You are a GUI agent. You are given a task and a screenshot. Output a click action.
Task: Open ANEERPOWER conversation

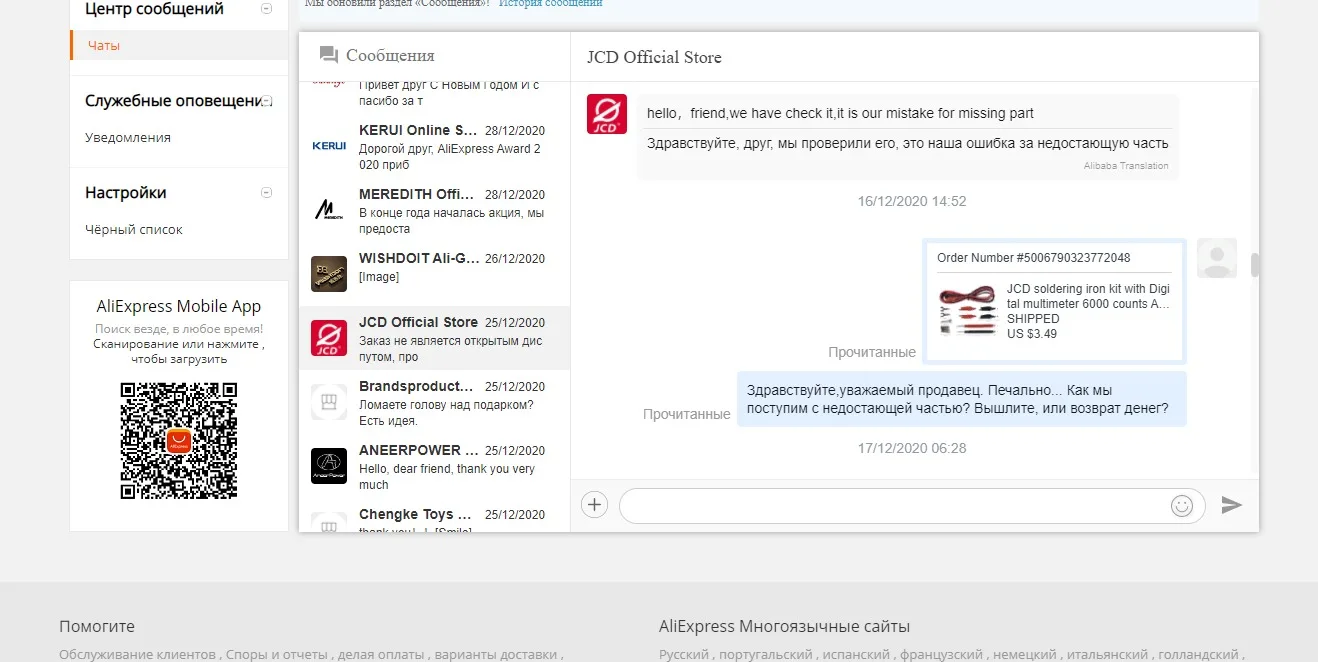434,466
